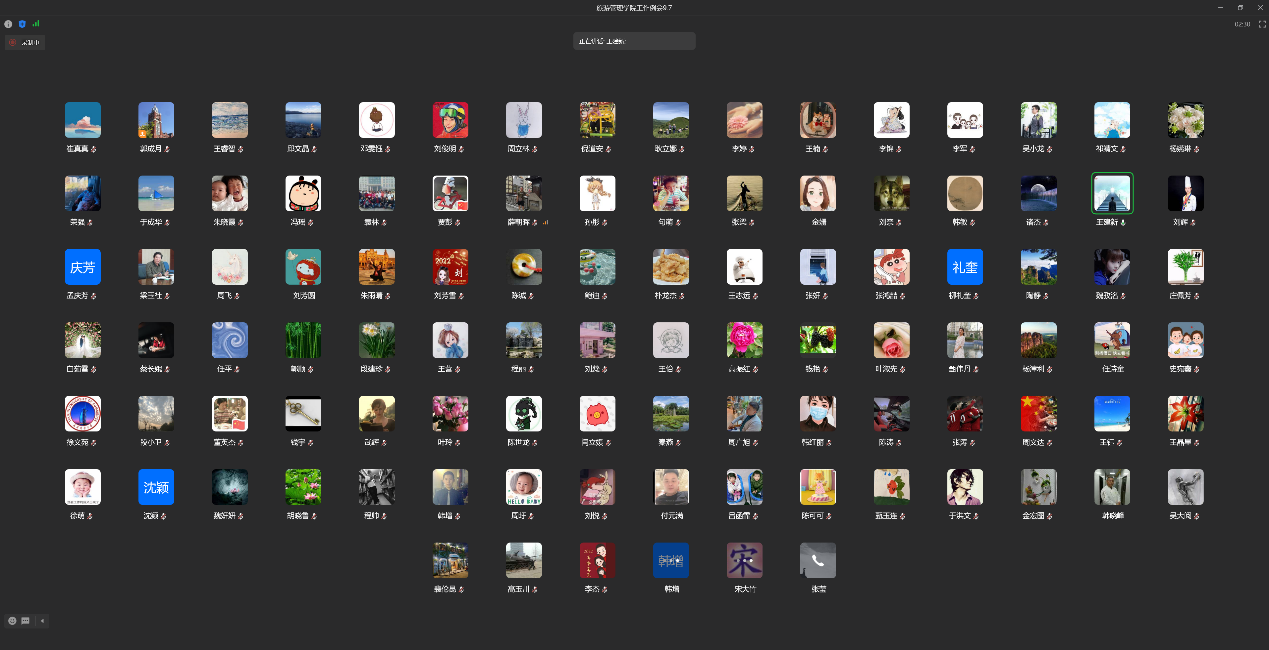1269x650 pixels.
Task: Enter full-screen mode using the corner icon
Action: point(1262,24)
